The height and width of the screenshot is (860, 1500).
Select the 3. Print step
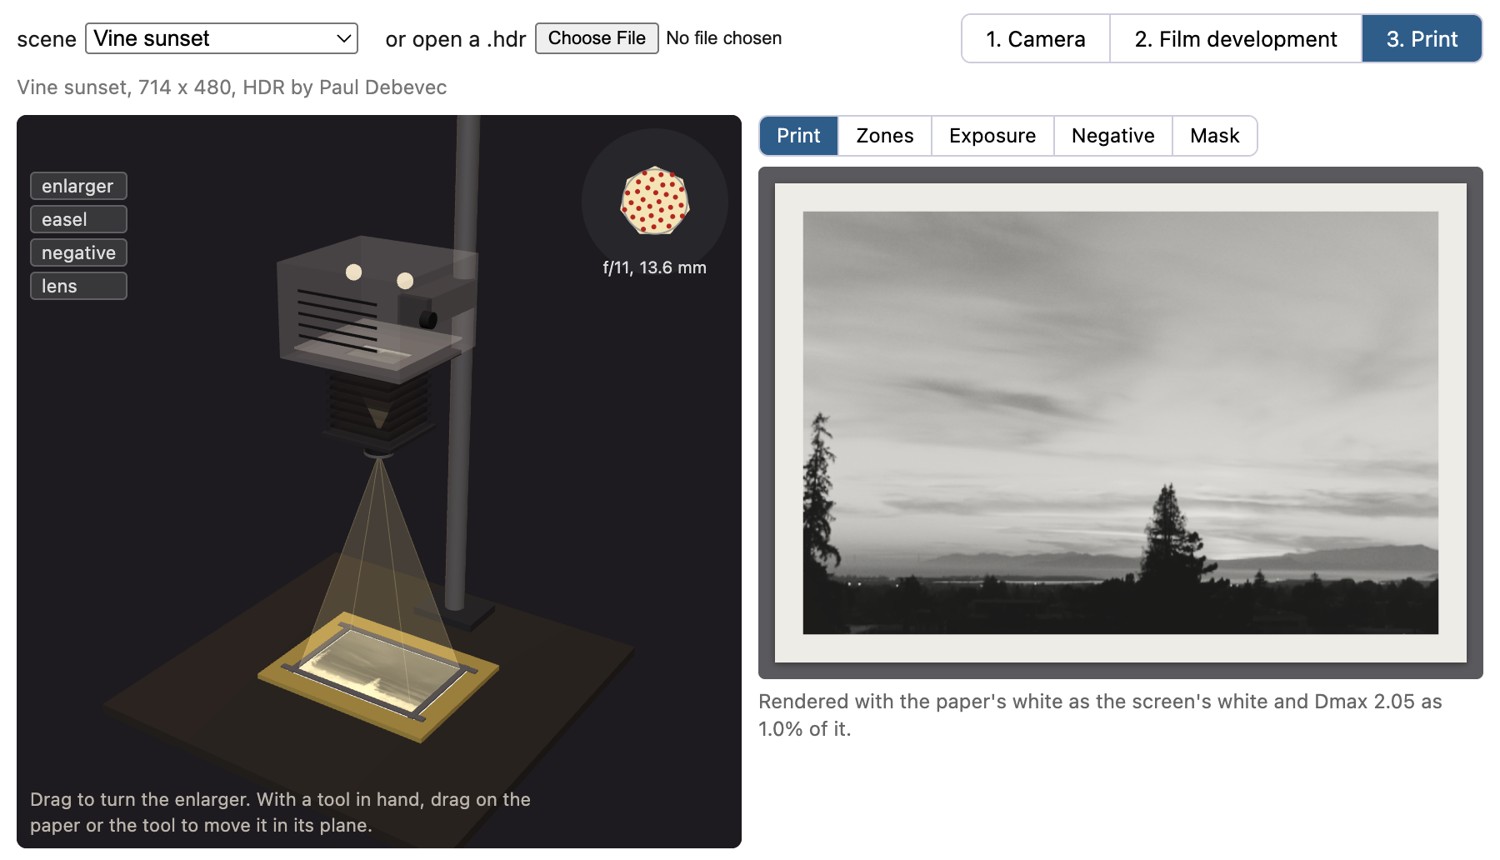[1421, 39]
